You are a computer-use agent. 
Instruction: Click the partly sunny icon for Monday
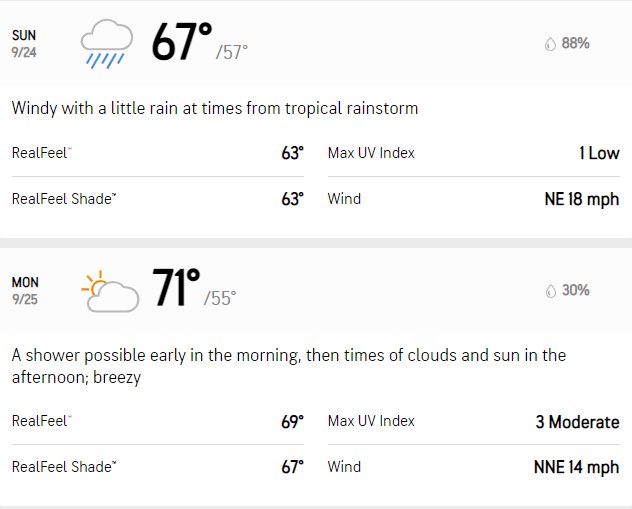(110, 291)
